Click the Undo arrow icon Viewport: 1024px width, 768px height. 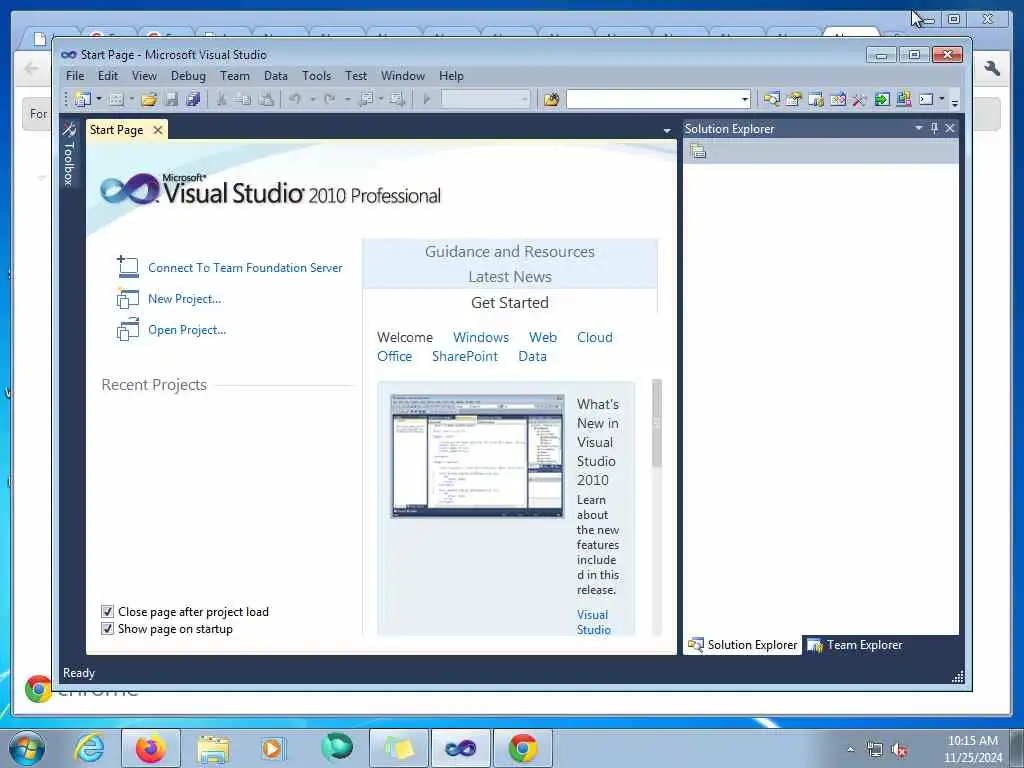coord(295,99)
